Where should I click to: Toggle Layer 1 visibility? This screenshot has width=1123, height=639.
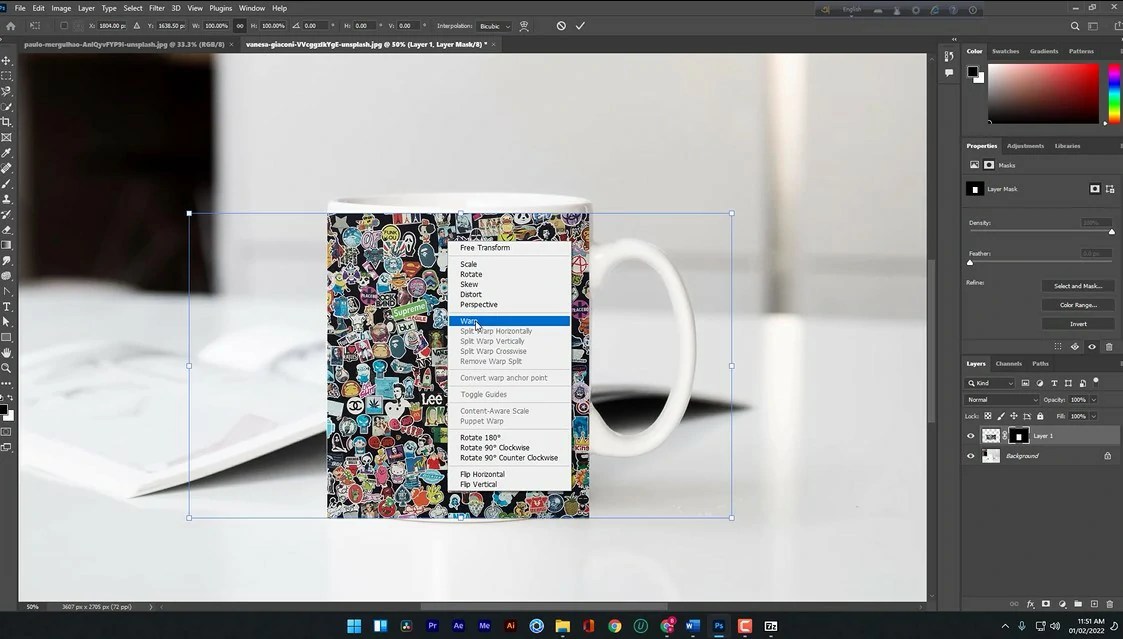(970, 435)
